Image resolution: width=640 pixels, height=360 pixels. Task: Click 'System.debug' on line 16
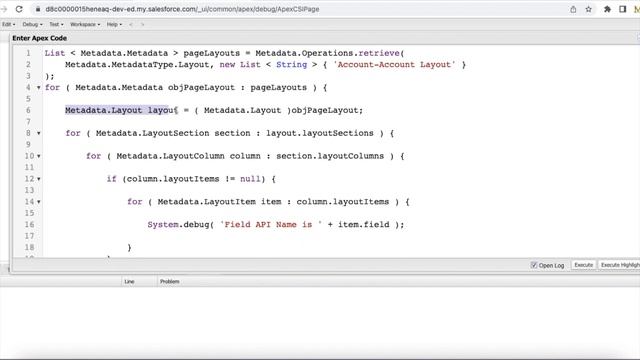click(x=178, y=224)
